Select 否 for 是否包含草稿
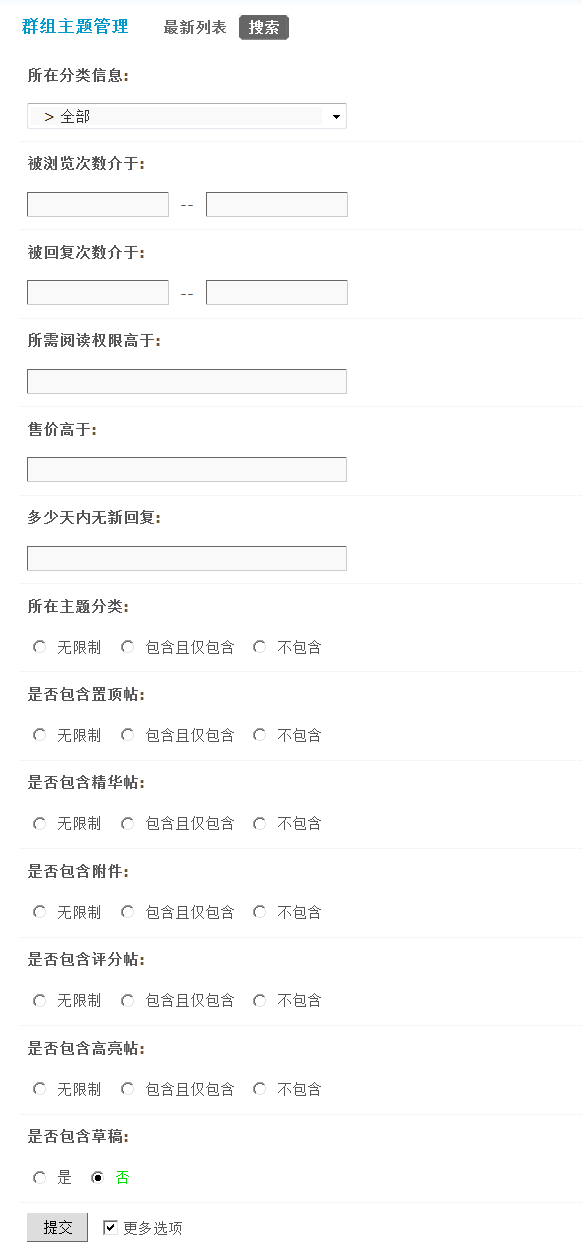The height and width of the screenshot is (1245, 582). [x=97, y=1177]
